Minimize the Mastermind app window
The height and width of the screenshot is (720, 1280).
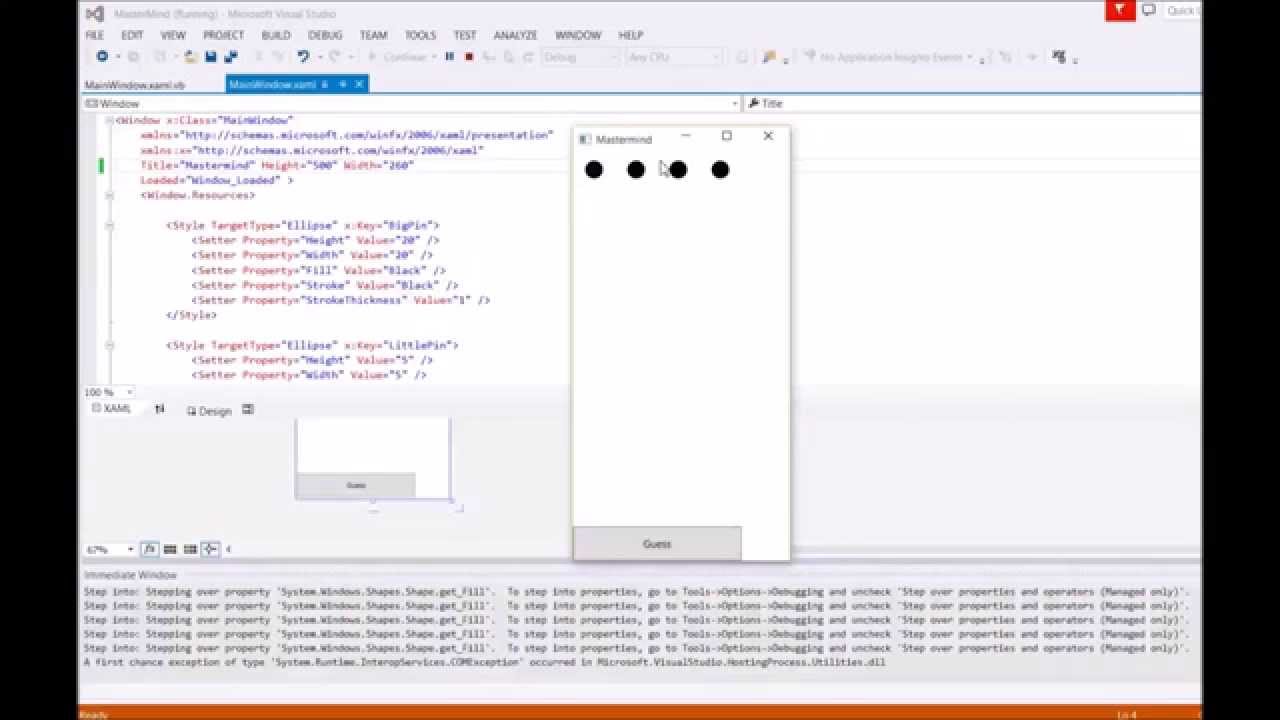click(685, 136)
